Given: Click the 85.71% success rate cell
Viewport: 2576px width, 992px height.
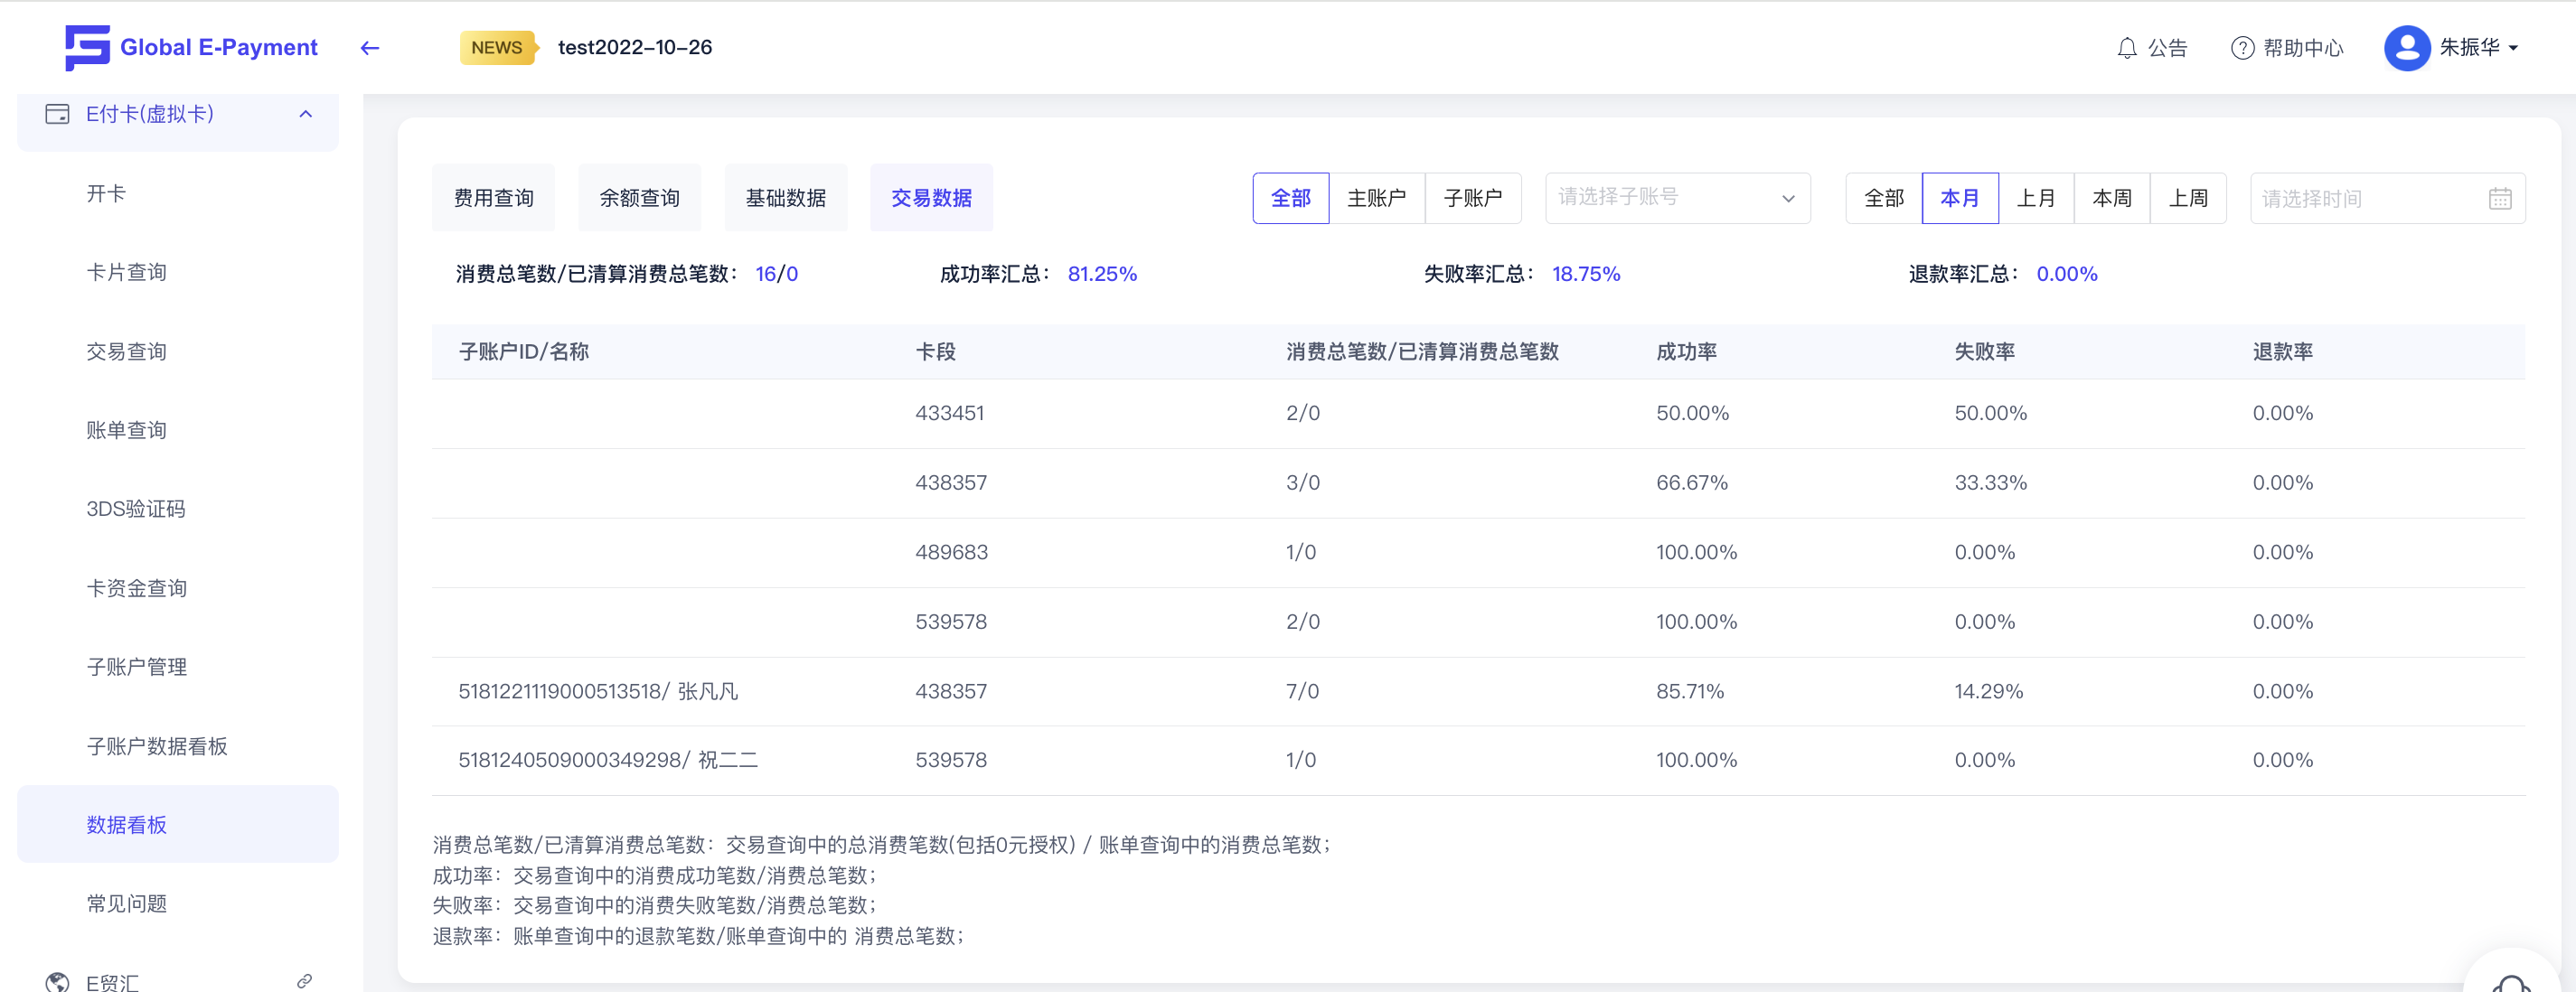Looking at the screenshot, I should click(1690, 691).
